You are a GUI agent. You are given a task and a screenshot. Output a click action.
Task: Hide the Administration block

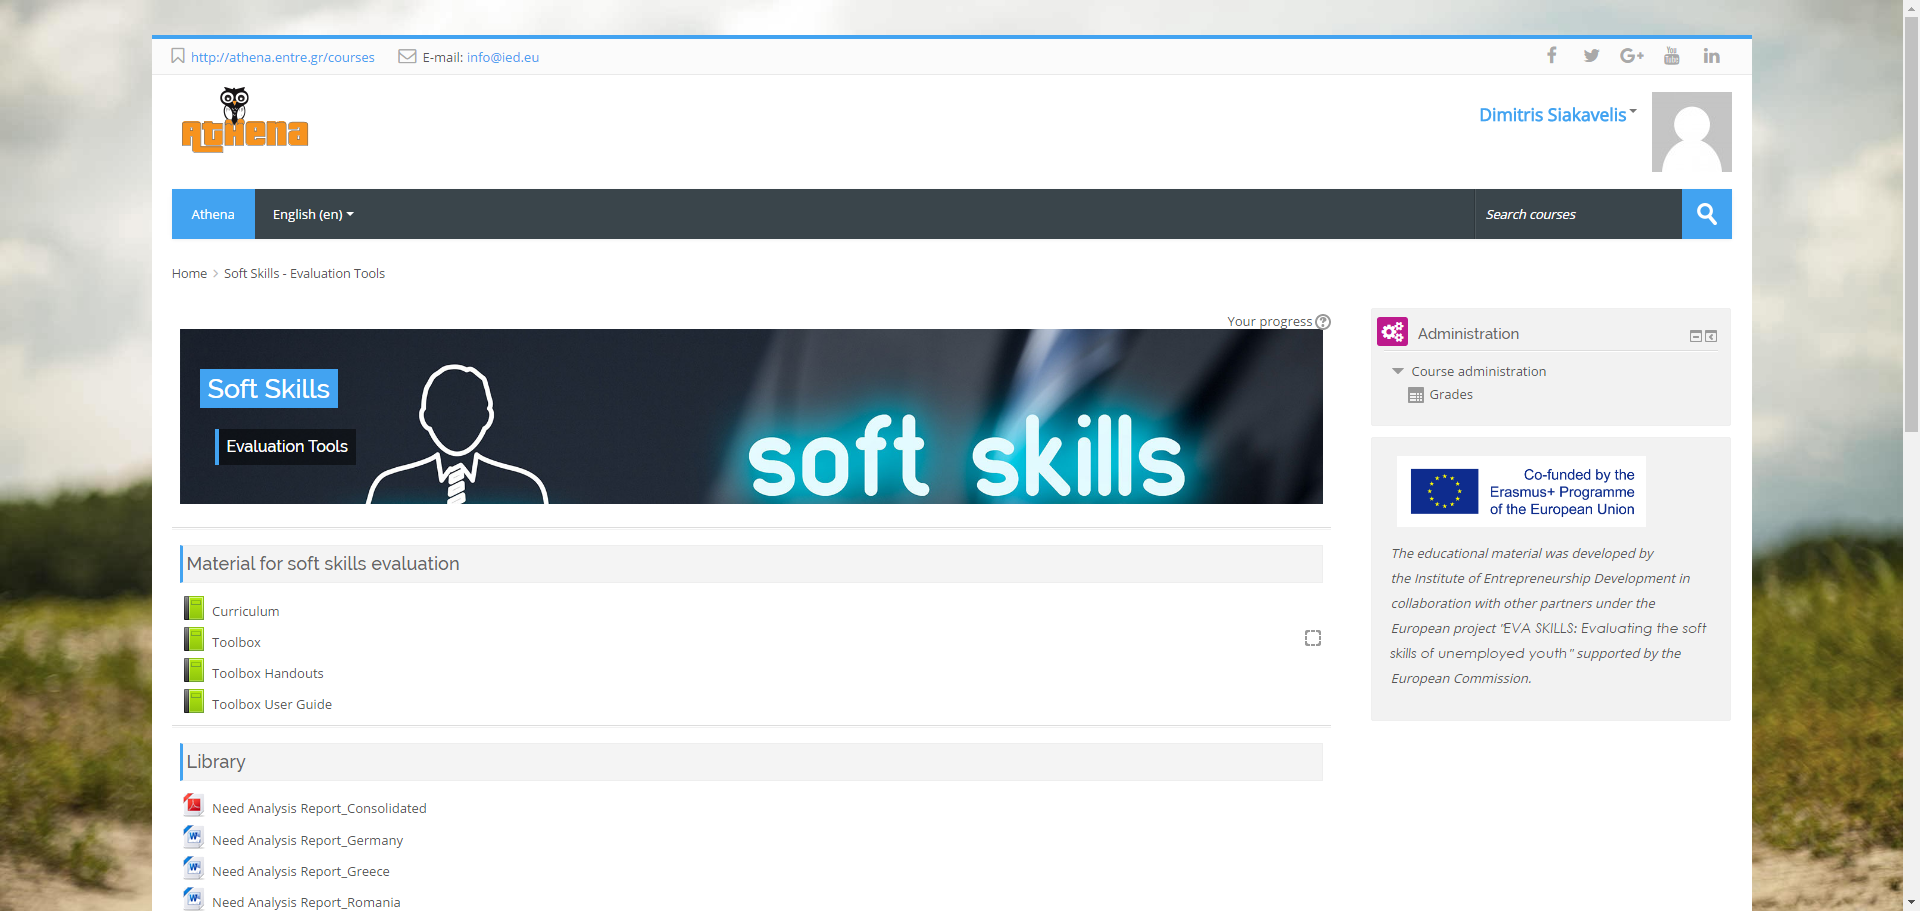1695,336
